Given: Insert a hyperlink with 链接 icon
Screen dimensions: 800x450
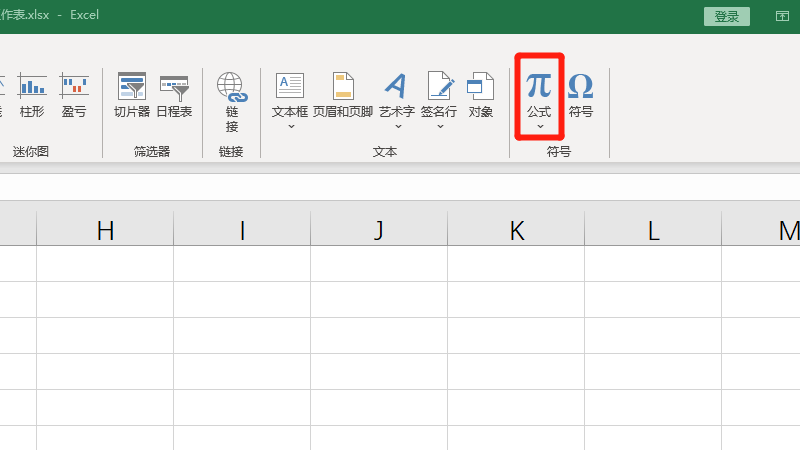Looking at the screenshot, I should tap(232, 102).
